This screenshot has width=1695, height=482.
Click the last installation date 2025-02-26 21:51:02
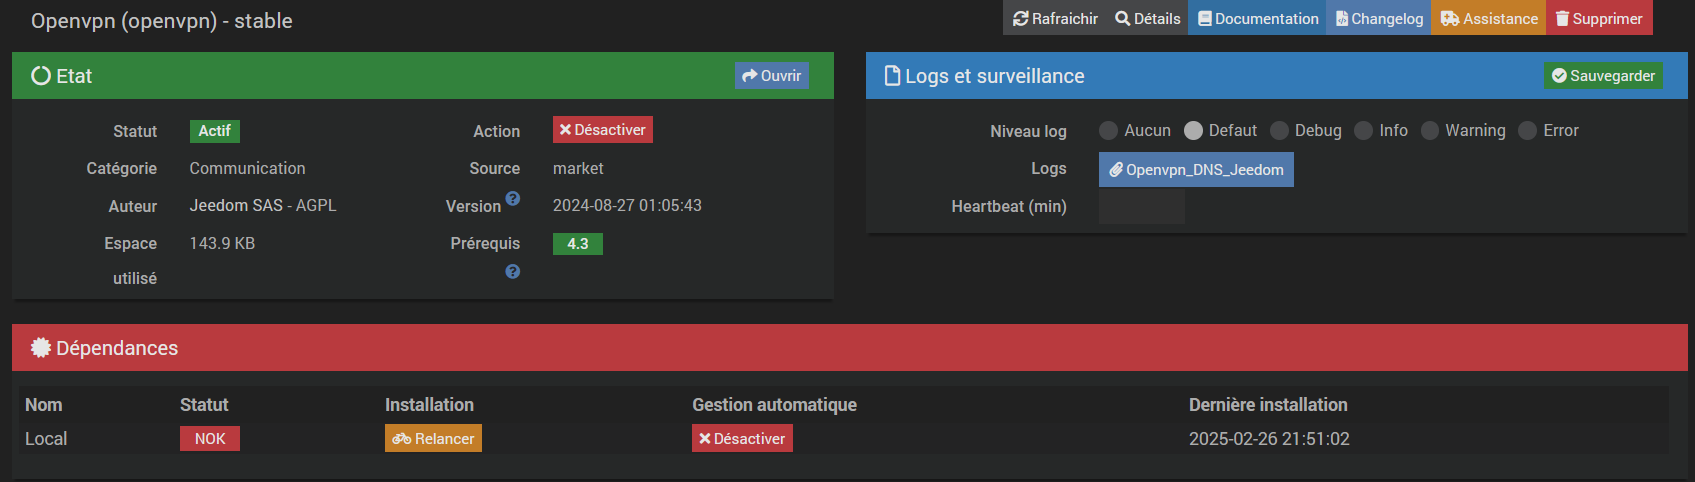pyautogui.click(x=1269, y=438)
